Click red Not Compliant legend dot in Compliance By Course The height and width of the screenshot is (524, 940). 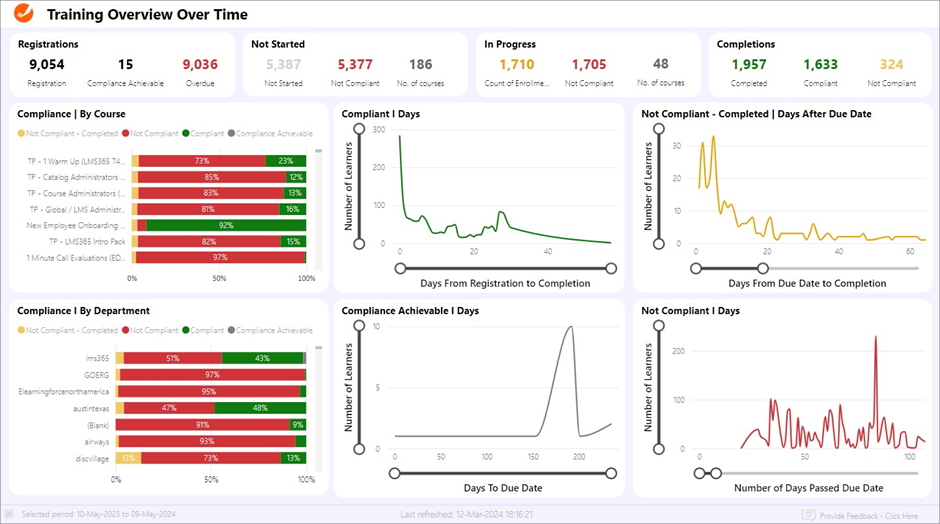click(x=129, y=133)
